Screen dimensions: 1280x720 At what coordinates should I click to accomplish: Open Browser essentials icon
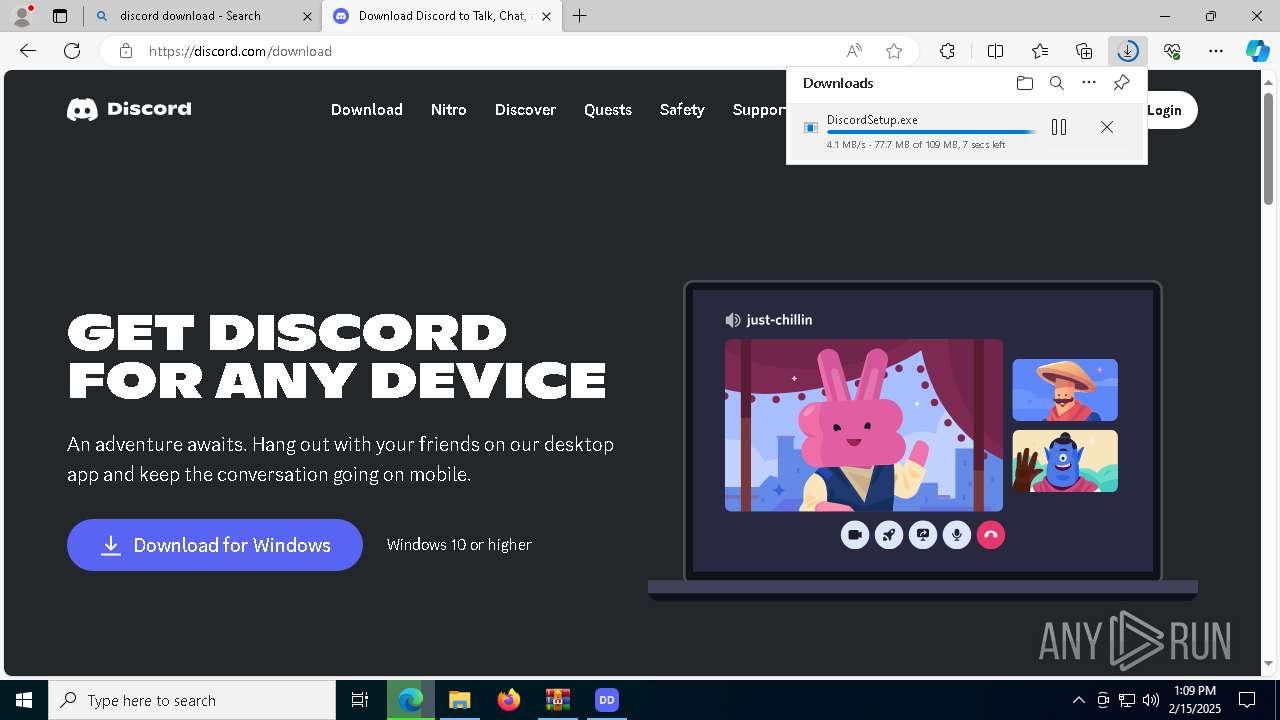(x=1172, y=51)
